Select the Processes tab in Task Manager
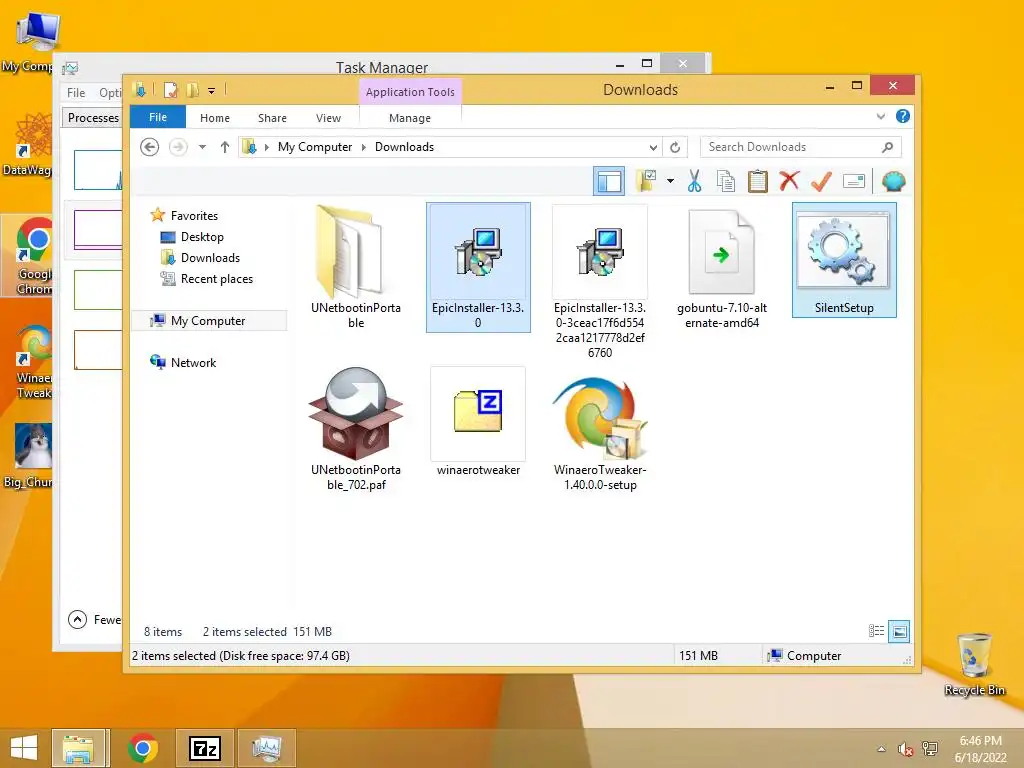The image size is (1024, 768). [x=93, y=118]
